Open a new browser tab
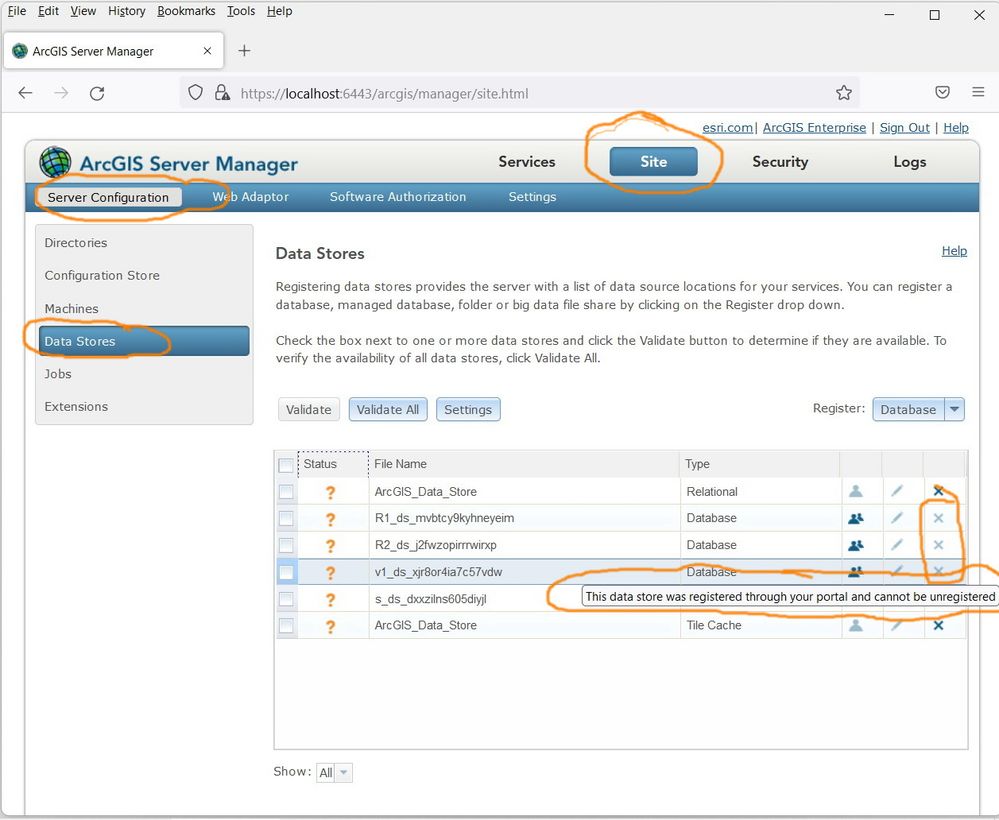Image resolution: width=999 pixels, height=820 pixels. [x=244, y=50]
